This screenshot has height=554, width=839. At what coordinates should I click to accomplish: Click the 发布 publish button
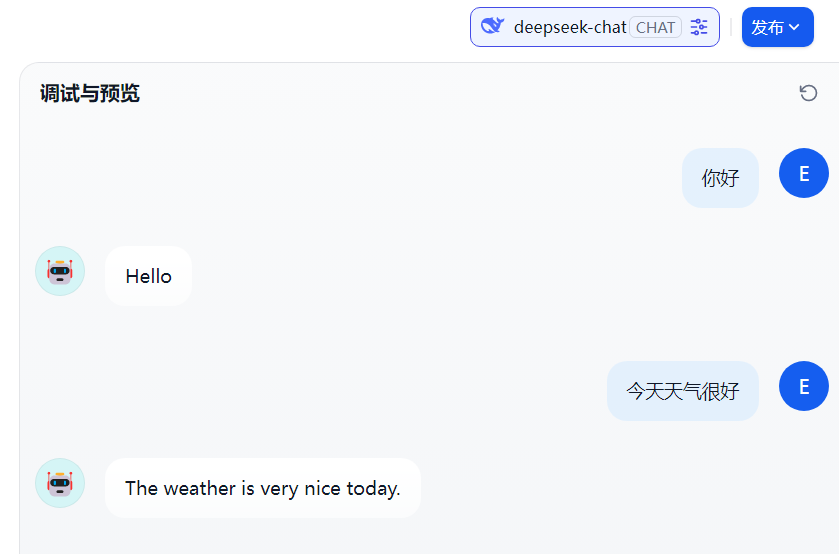click(768, 27)
